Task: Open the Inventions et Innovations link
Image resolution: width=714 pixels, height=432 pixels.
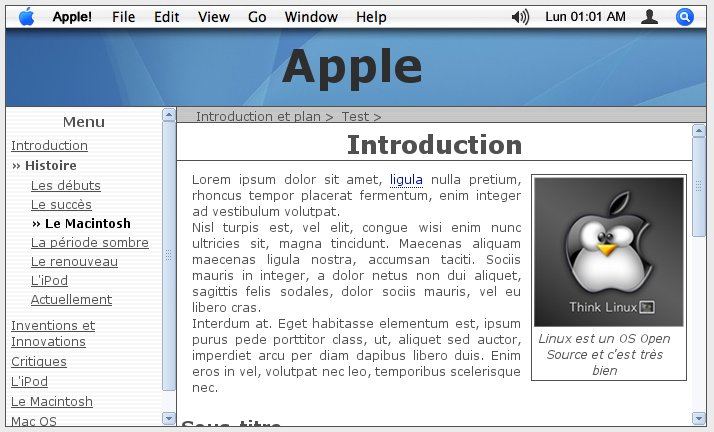Action: point(53,334)
